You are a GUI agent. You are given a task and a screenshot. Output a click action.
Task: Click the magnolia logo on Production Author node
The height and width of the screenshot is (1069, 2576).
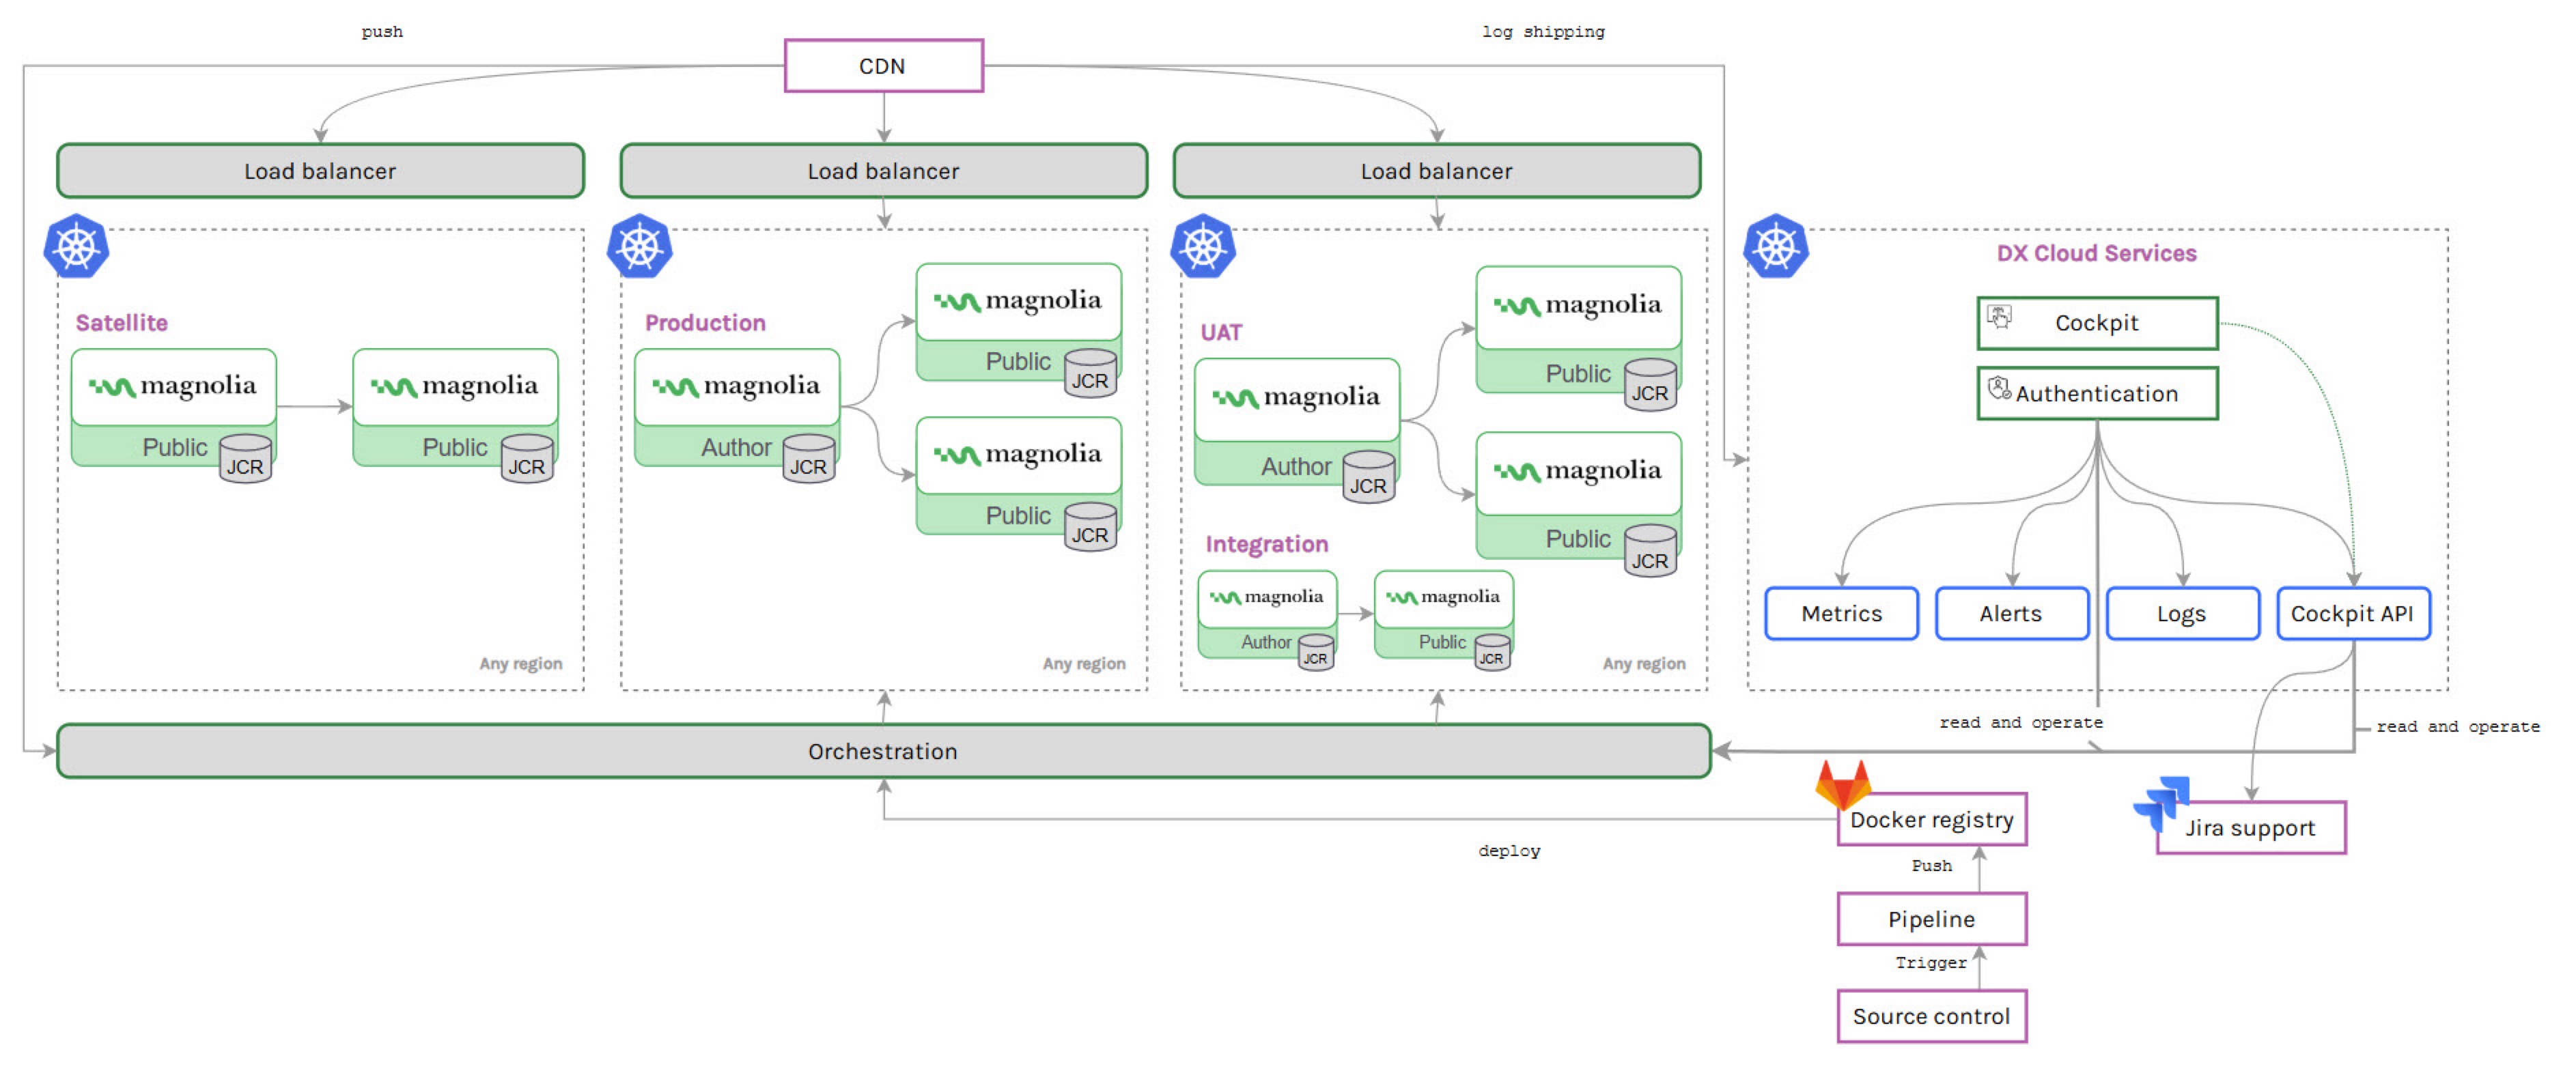[736, 386]
